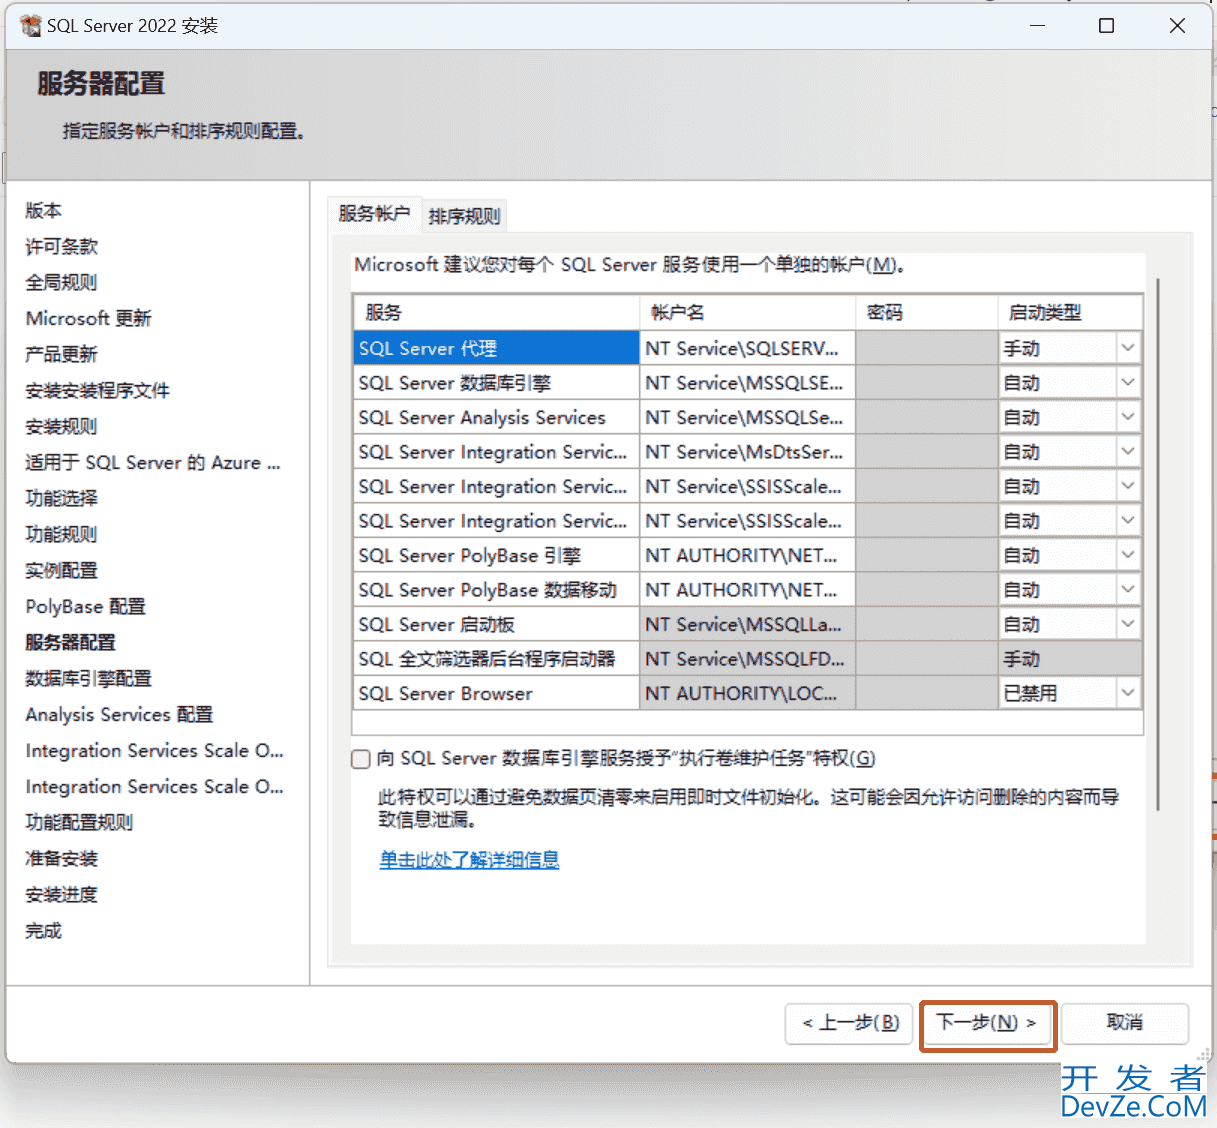Switch to the 服务帐户 tab
Image resolution: width=1217 pixels, height=1128 pixels.
click(374, 214)
